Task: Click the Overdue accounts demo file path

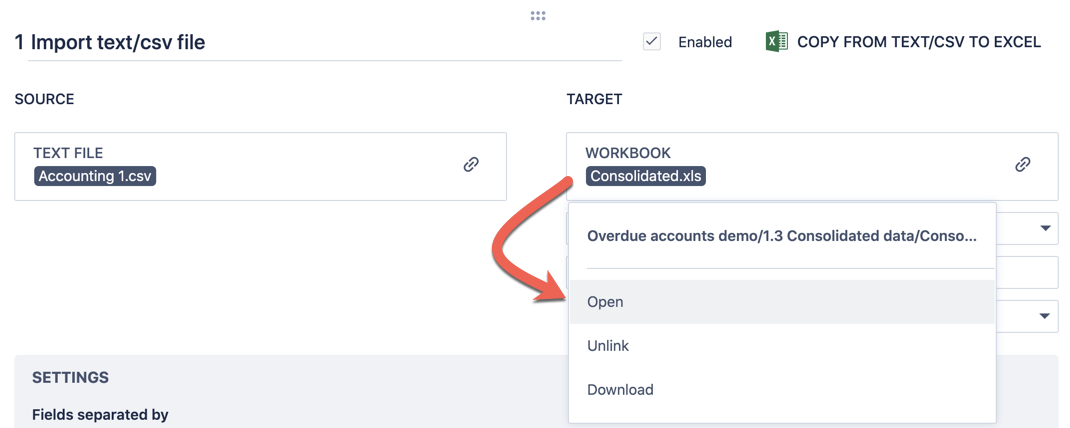Action: pyautogui.click(x=781, y=237)
